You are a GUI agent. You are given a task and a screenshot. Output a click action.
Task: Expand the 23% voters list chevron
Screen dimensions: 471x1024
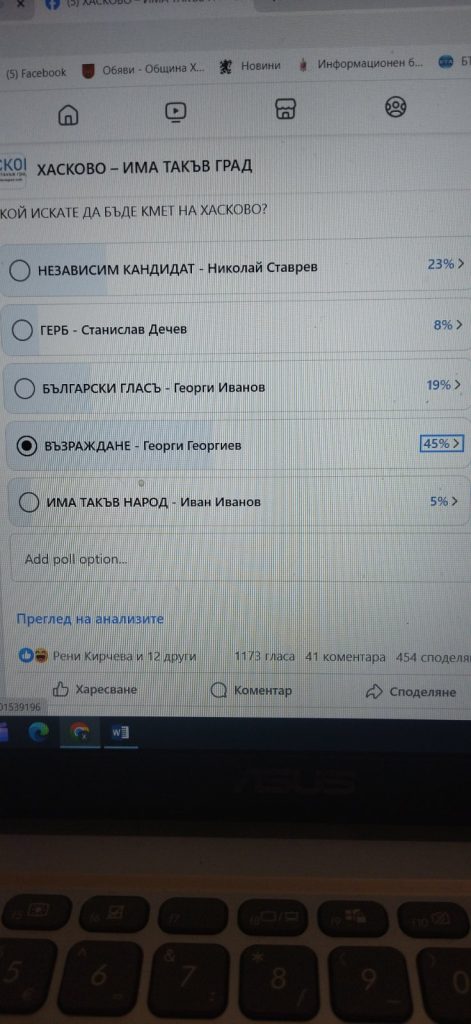tap(461, 264)
